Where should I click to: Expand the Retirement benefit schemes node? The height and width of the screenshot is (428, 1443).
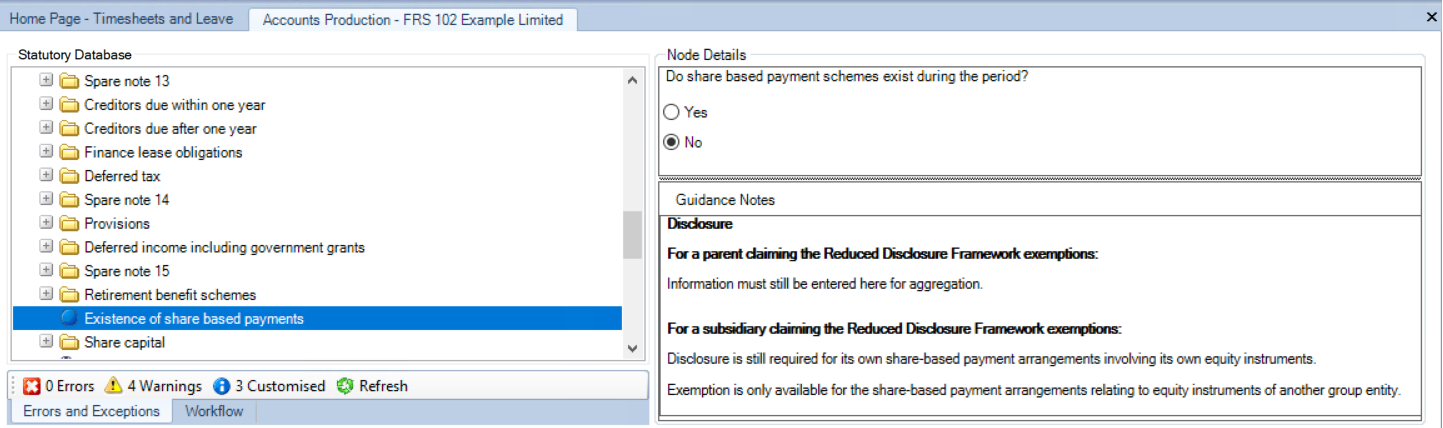click(x=46, y=295)
